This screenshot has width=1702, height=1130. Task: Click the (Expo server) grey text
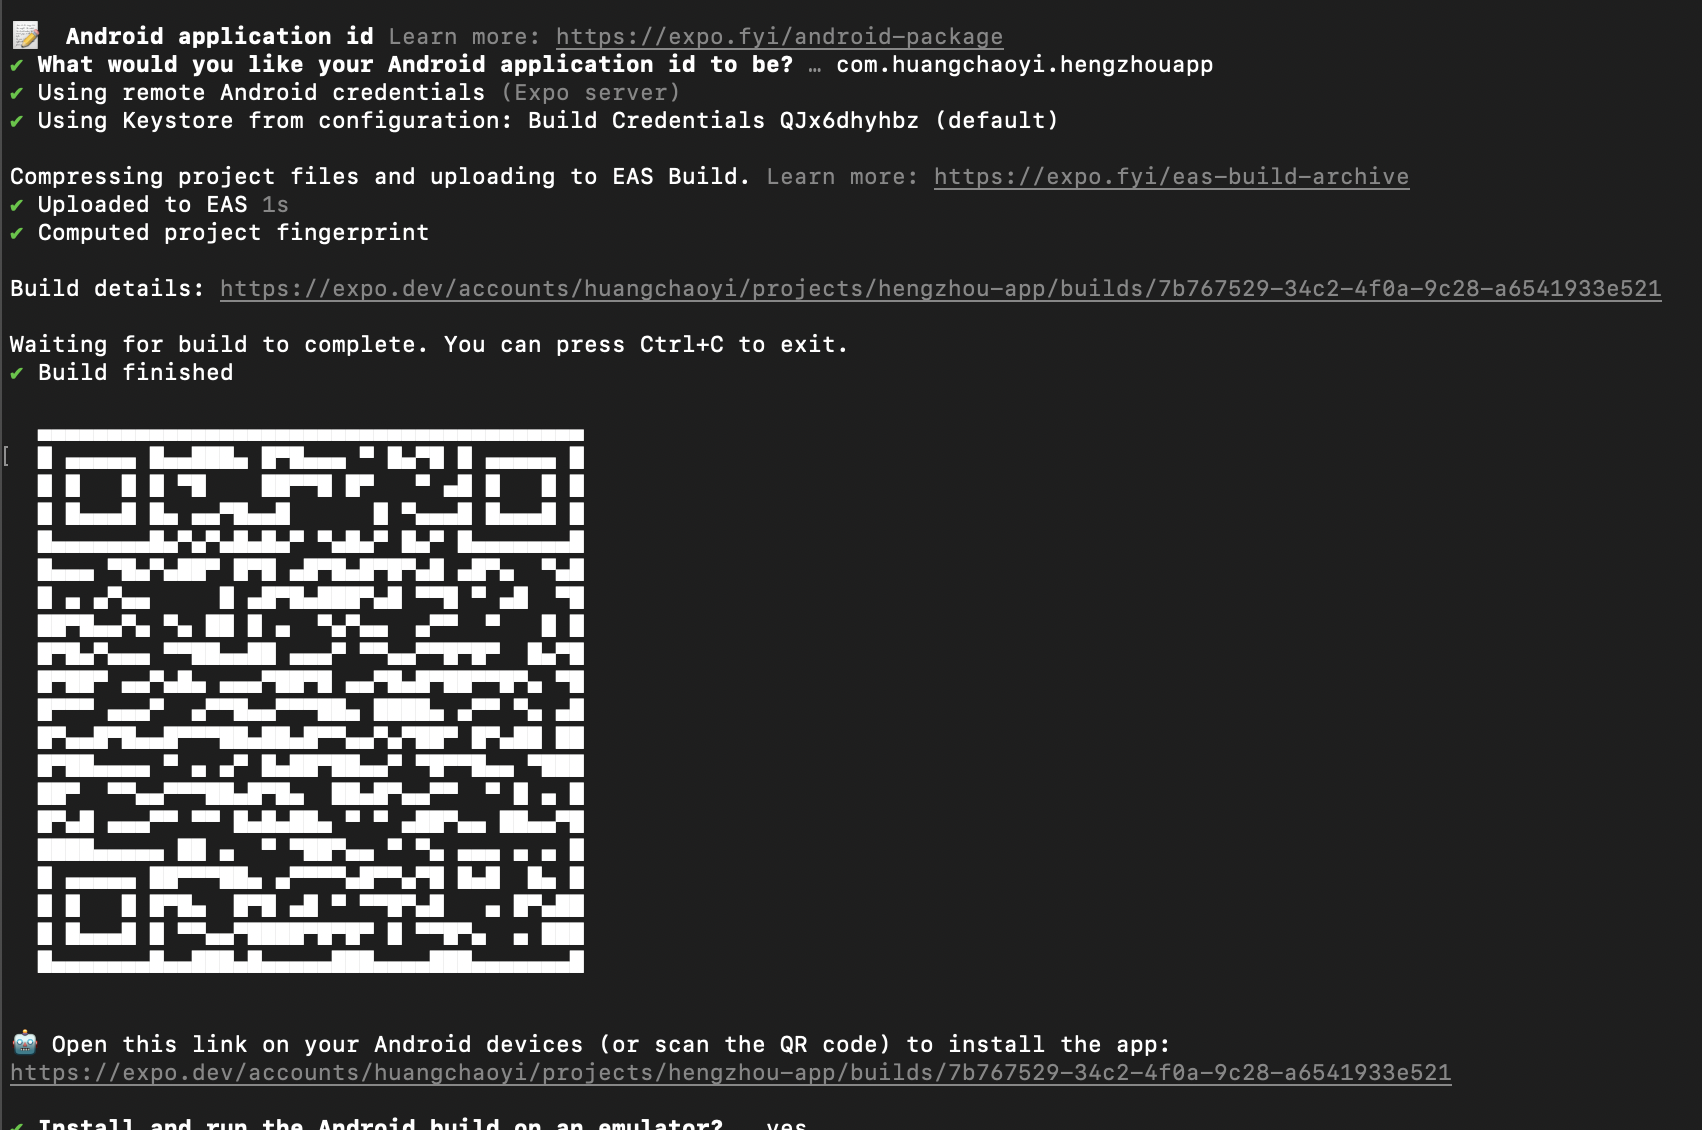coord(591,93)
